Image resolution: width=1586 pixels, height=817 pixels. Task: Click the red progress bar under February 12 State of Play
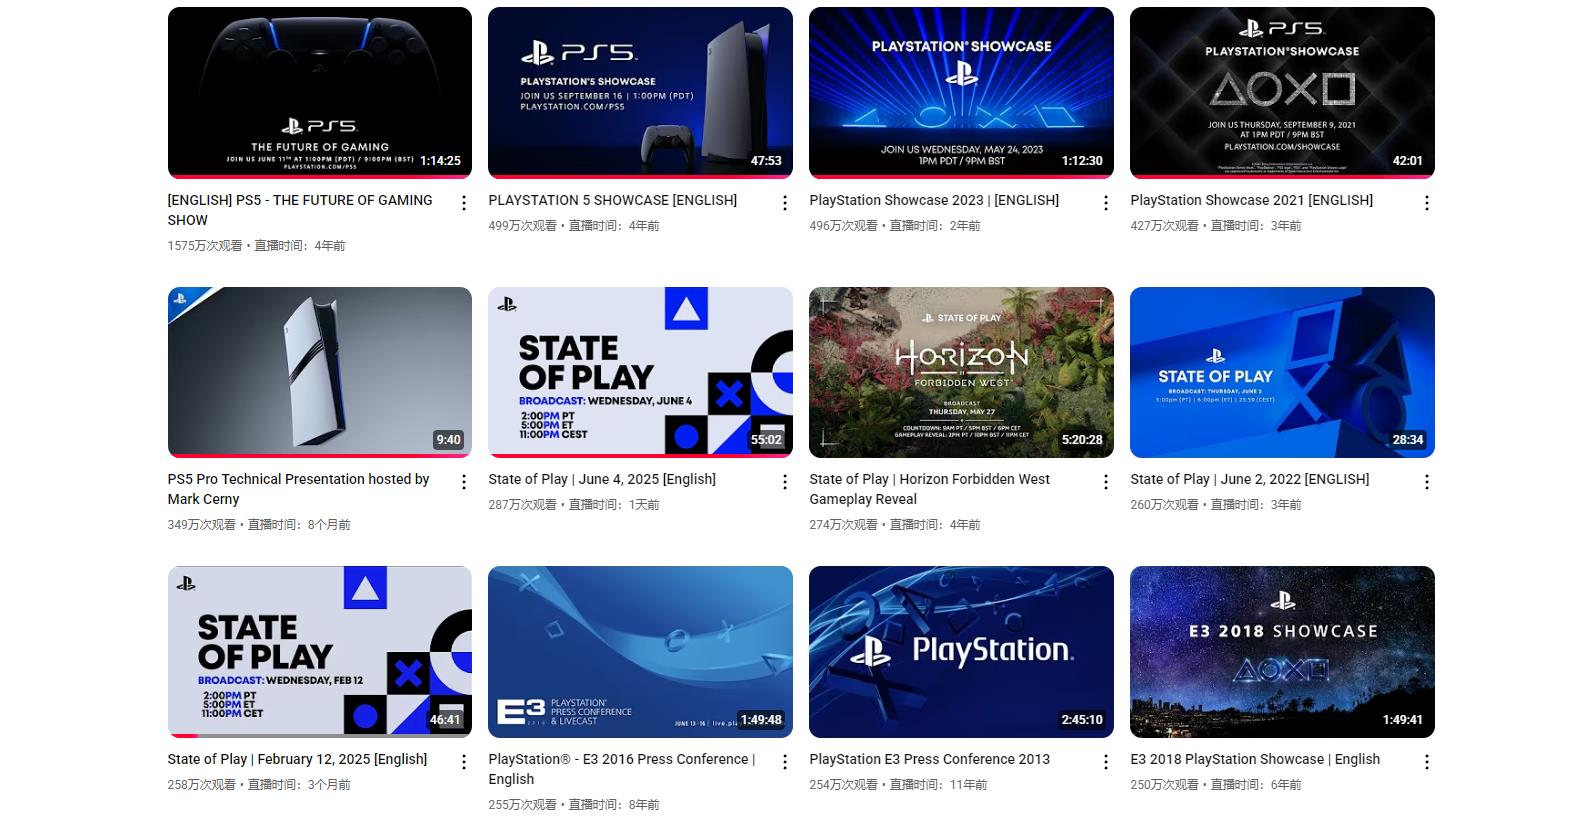pyautogui.click(x=183, y=736)
